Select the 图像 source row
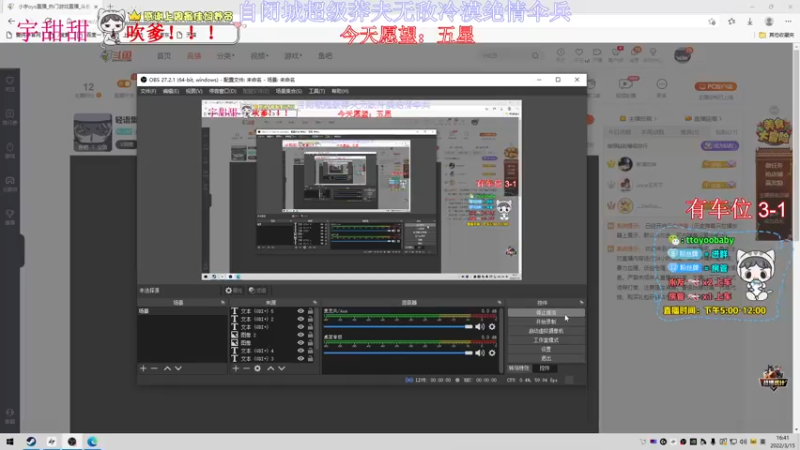800x450 pixels. pyautogui.click(x=273, y=343)
